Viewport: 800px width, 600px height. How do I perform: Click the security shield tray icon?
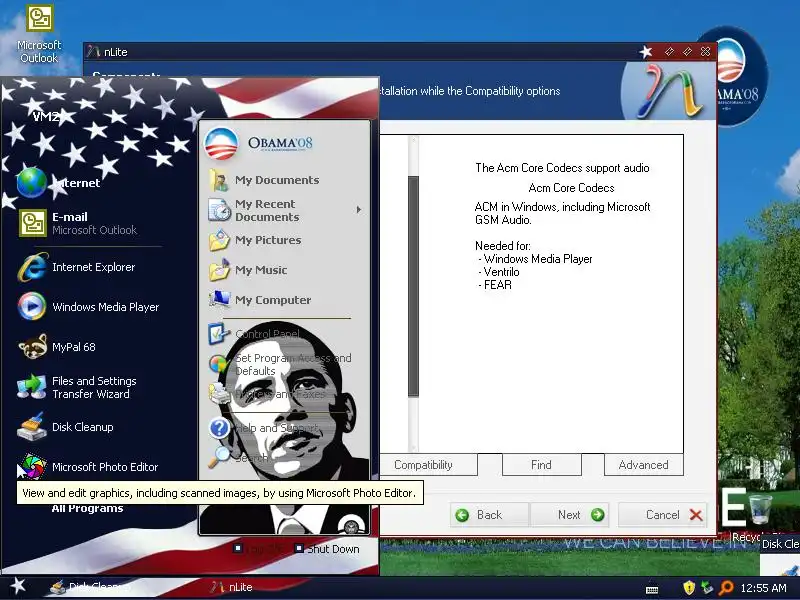point(689,588)
